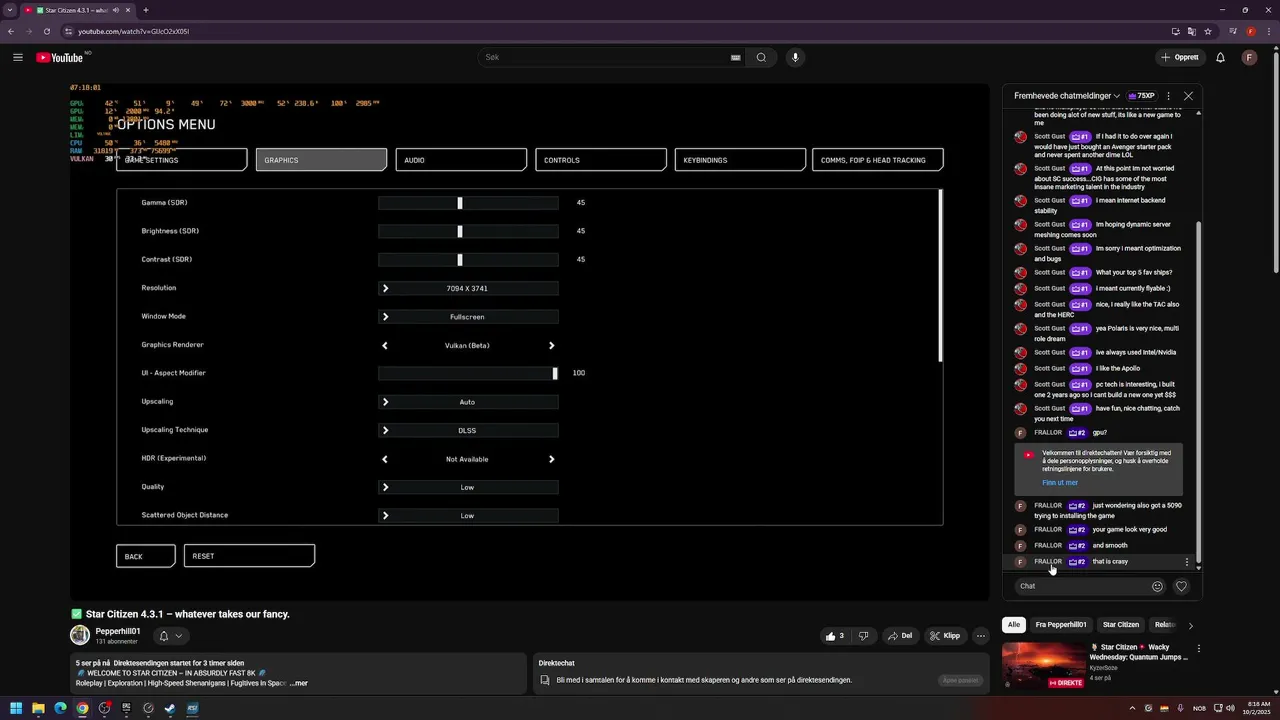Click the Back button in options menu
The width and height of the screenshot is (1280, 720).
coord(146,556)
